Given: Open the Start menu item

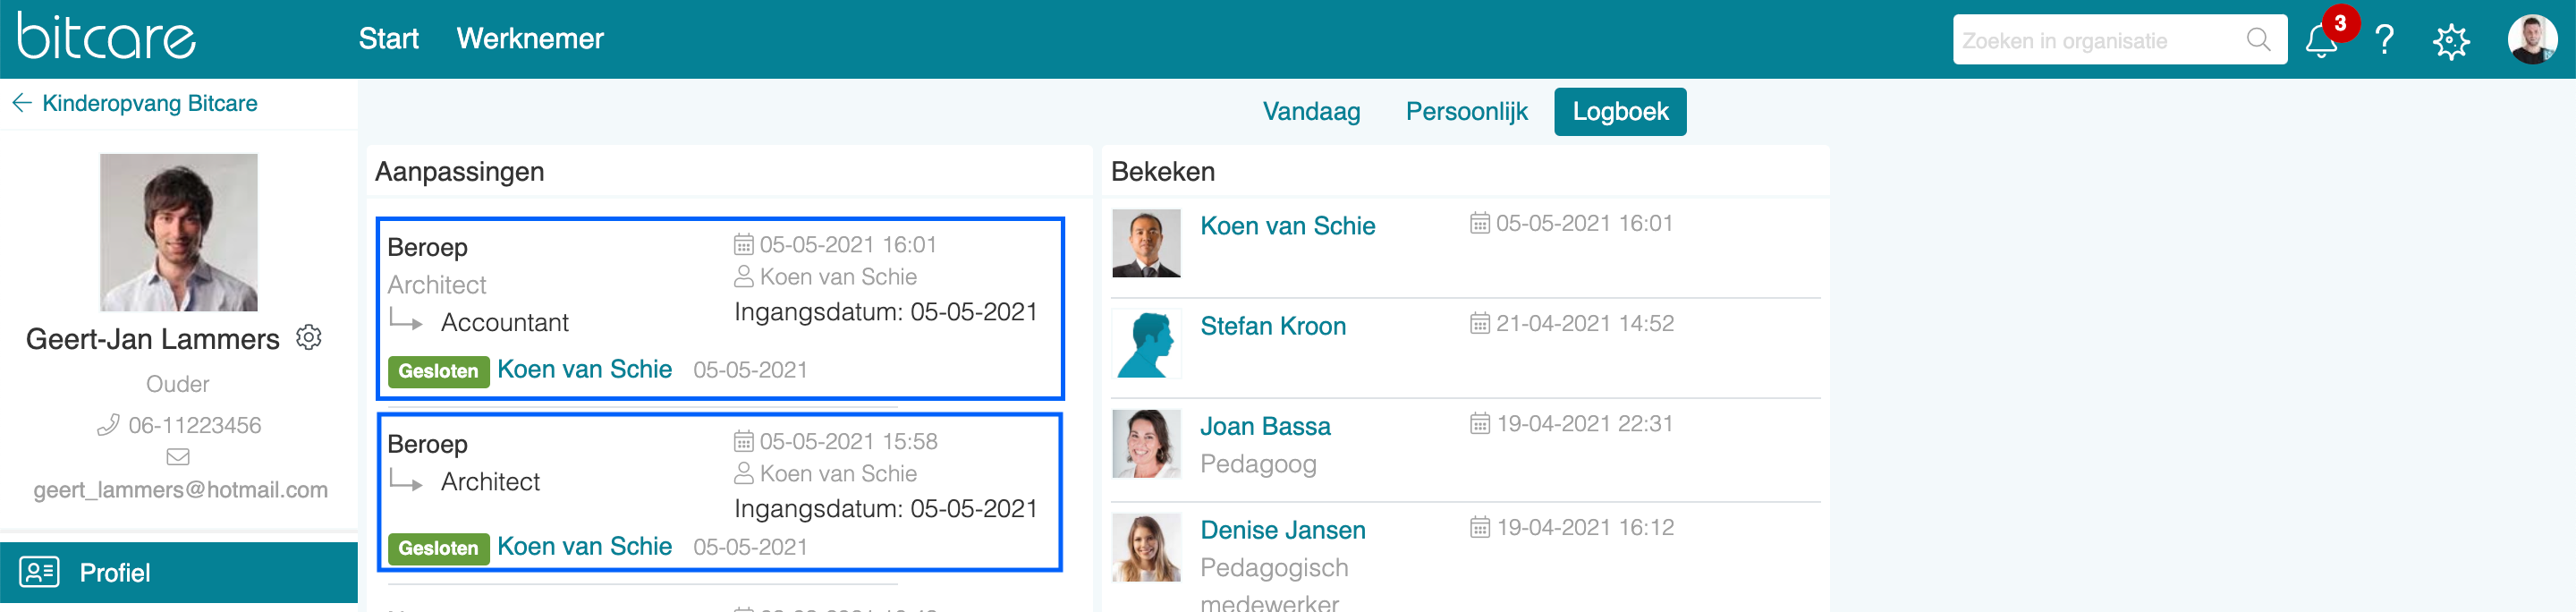Looking at the screenshot, I should tap(388, 39).
